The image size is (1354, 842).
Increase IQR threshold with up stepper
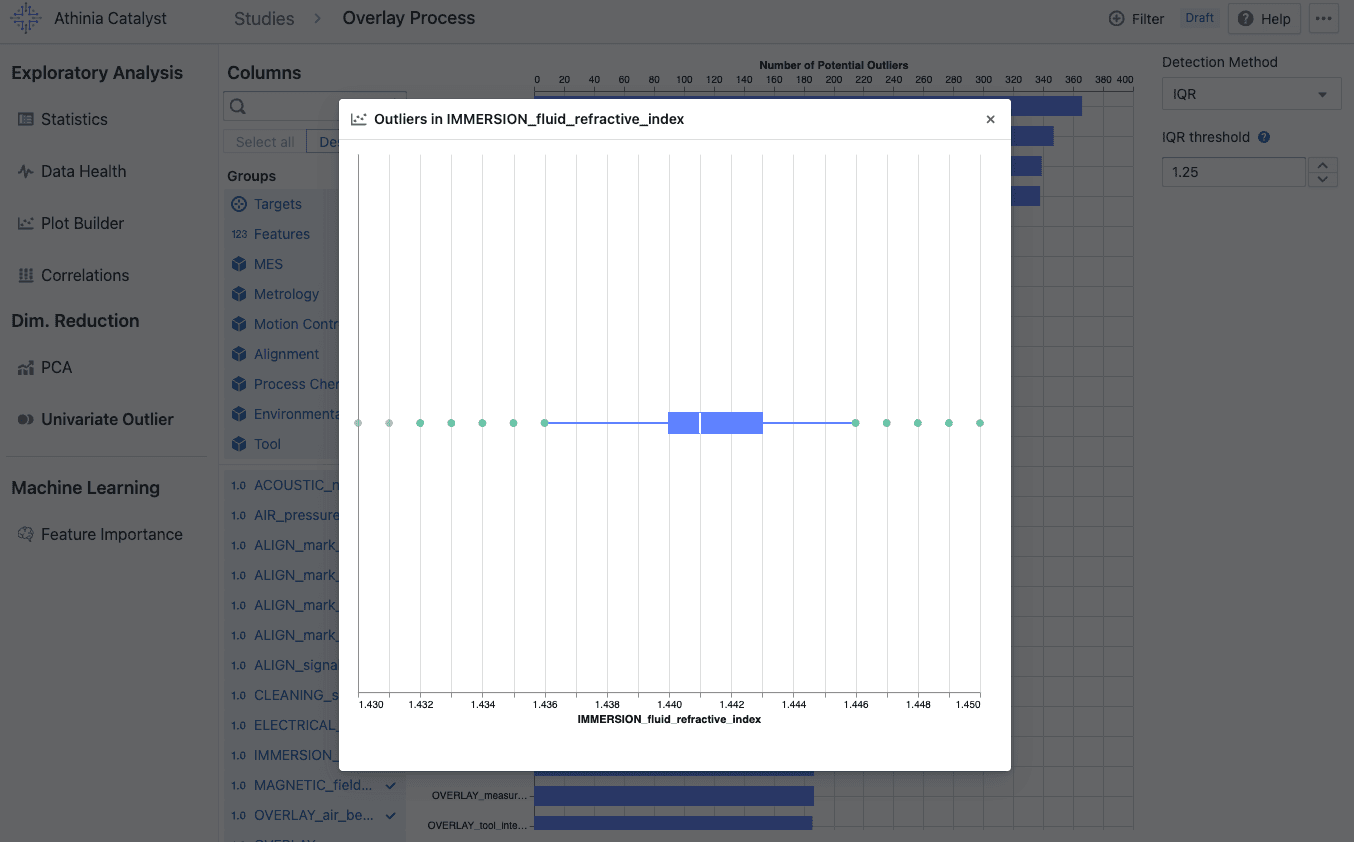(x=1323, y=165)
